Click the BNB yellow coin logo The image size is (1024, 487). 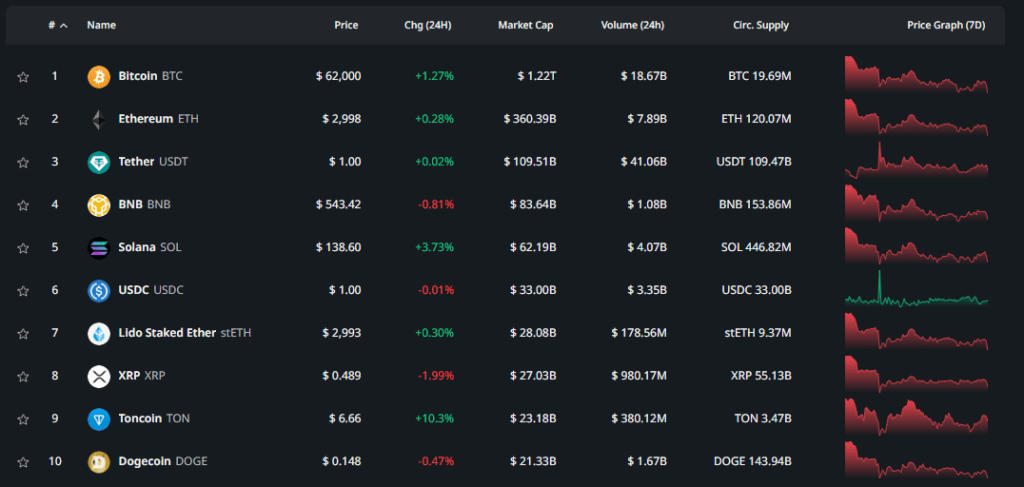98,205
